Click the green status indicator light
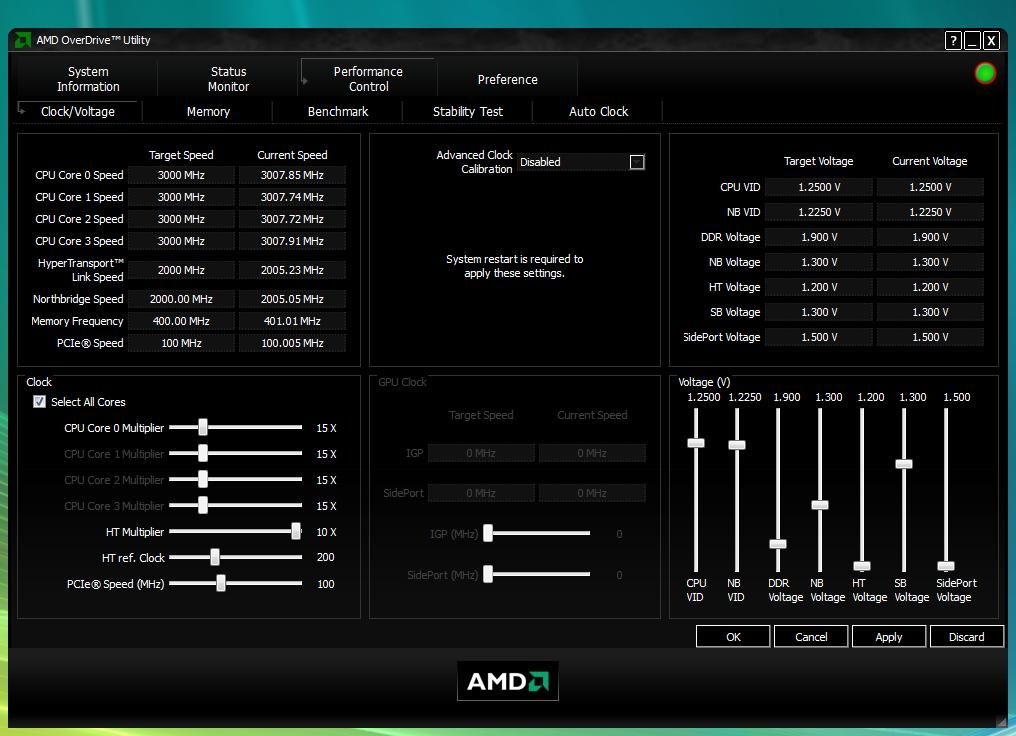 [x=984, y=72]
